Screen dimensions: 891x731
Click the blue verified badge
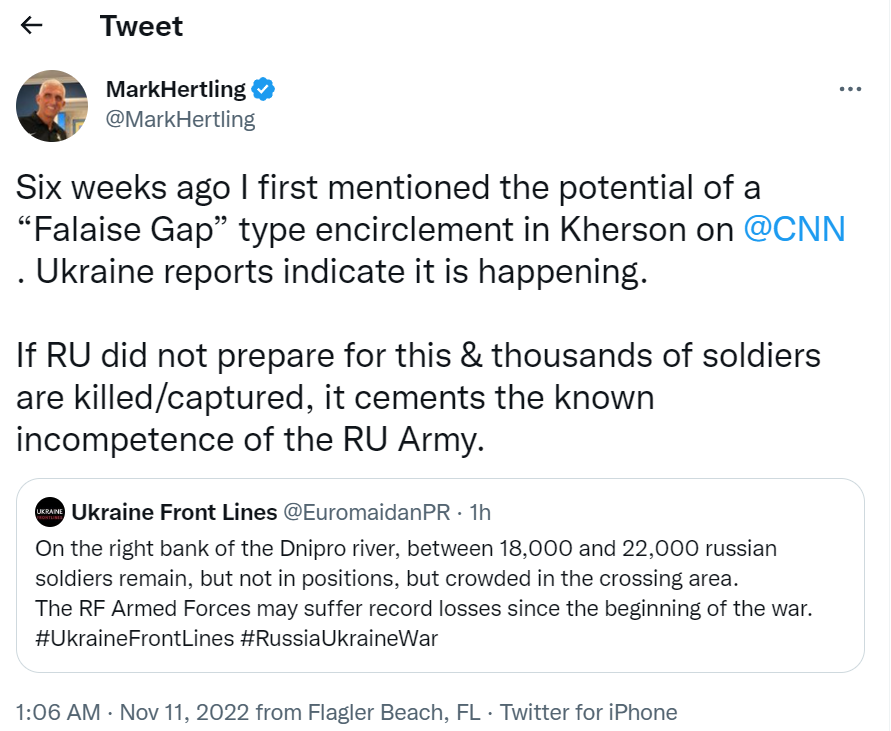263,89
